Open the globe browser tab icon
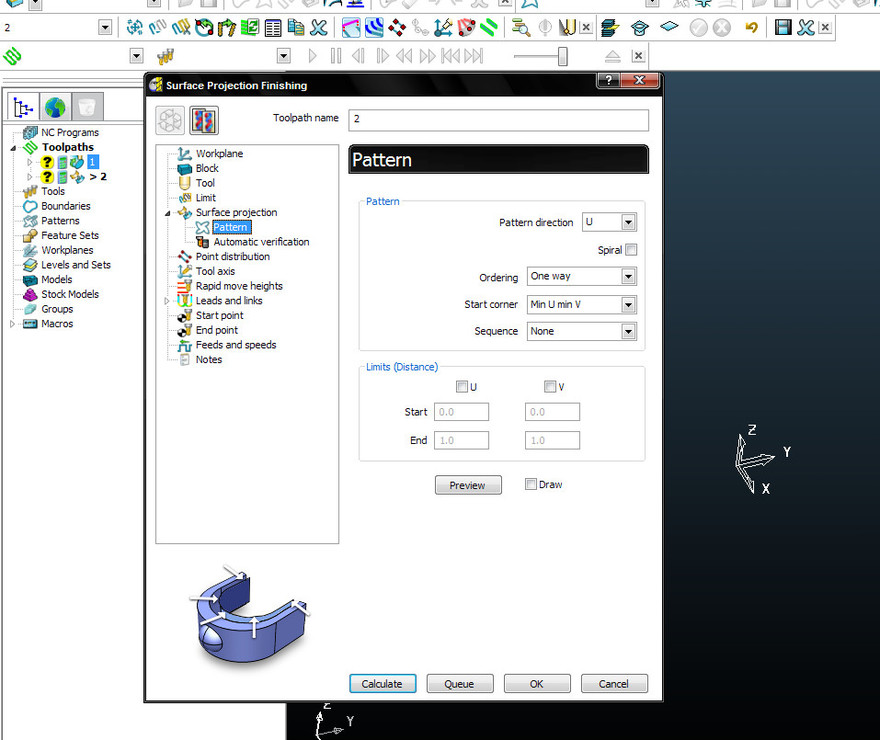 click(54, 106)
